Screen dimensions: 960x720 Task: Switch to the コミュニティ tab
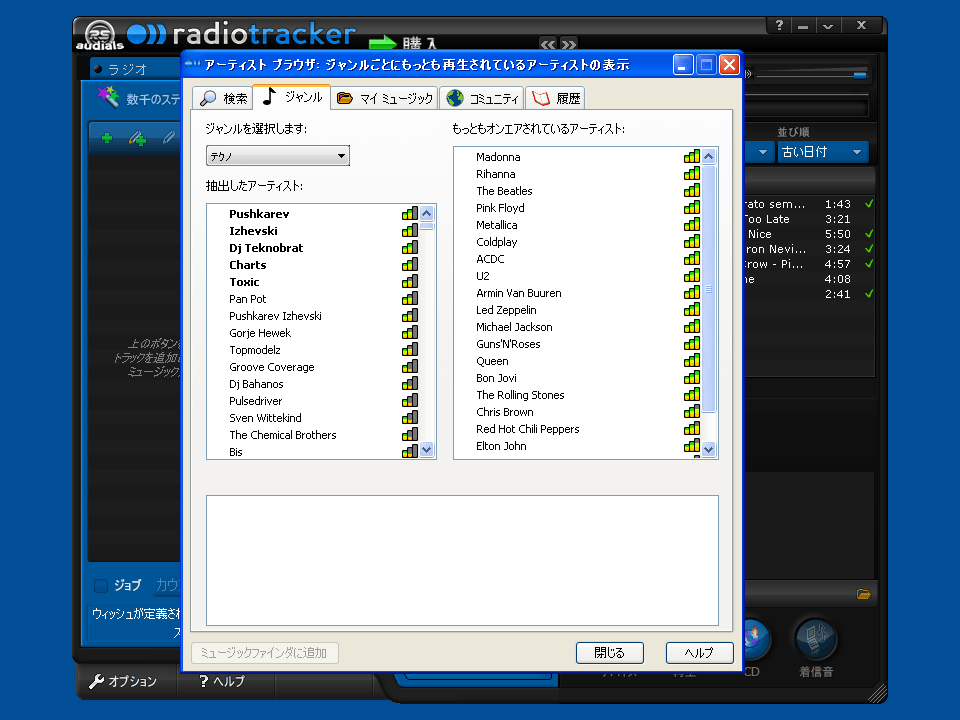[x=482, y=98]
